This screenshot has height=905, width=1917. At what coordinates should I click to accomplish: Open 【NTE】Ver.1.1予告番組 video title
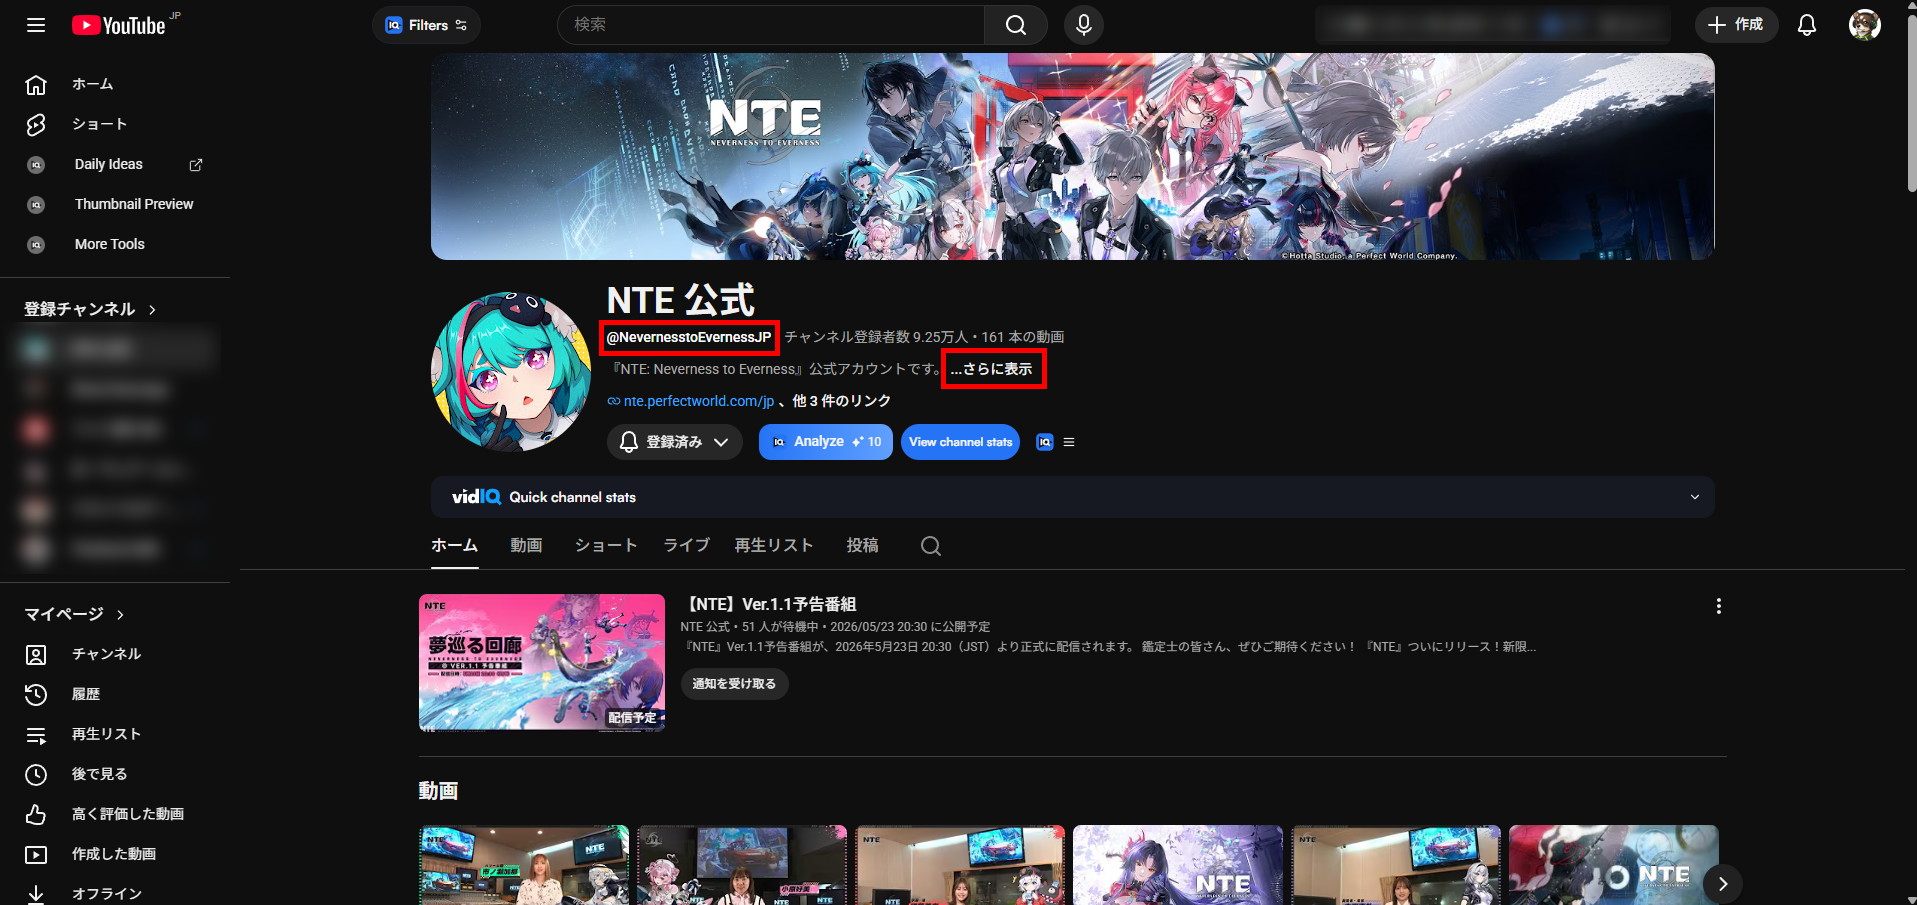coord(768,604)
